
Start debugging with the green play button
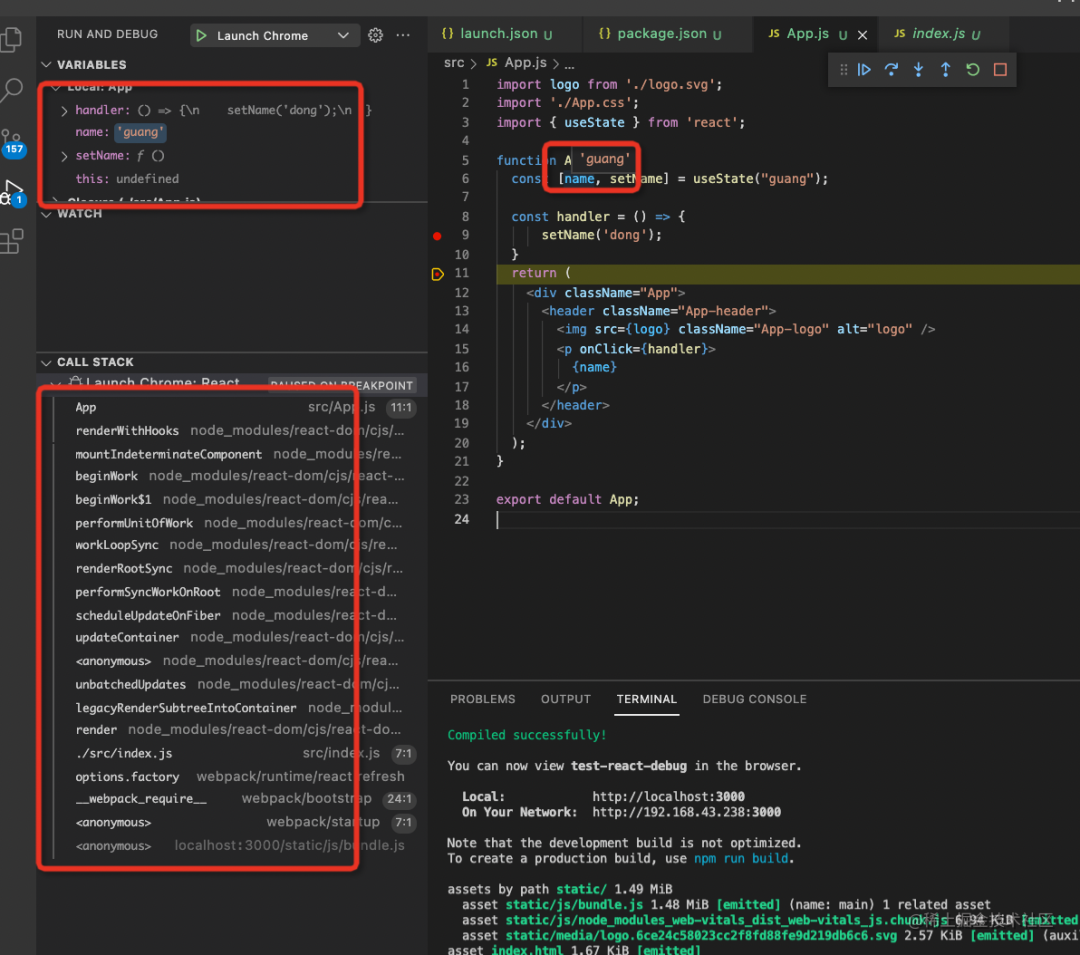point(201,35)
